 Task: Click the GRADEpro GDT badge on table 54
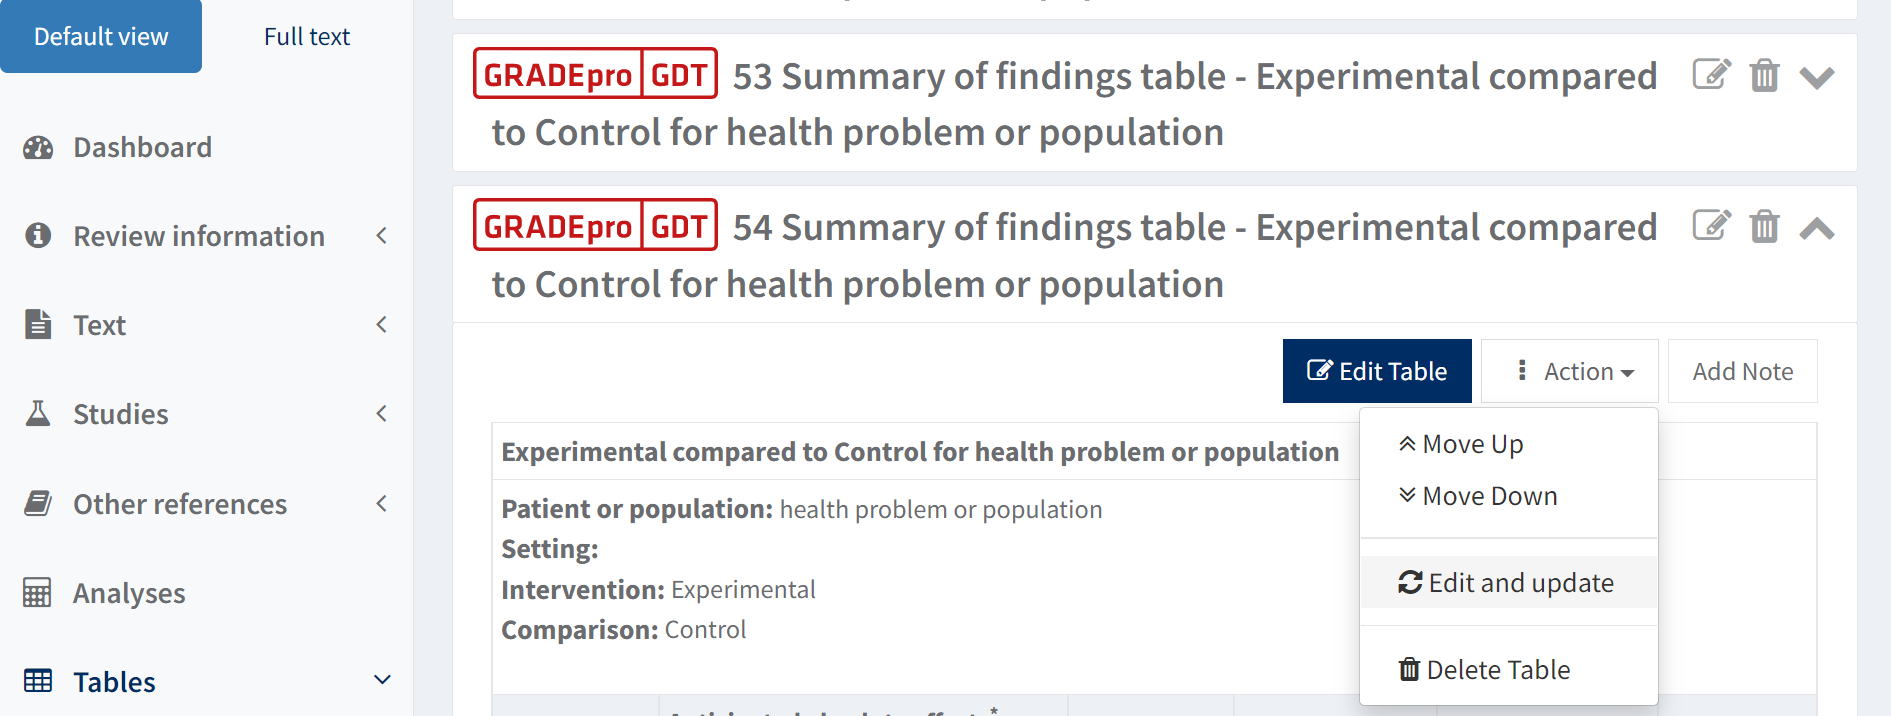595,224
